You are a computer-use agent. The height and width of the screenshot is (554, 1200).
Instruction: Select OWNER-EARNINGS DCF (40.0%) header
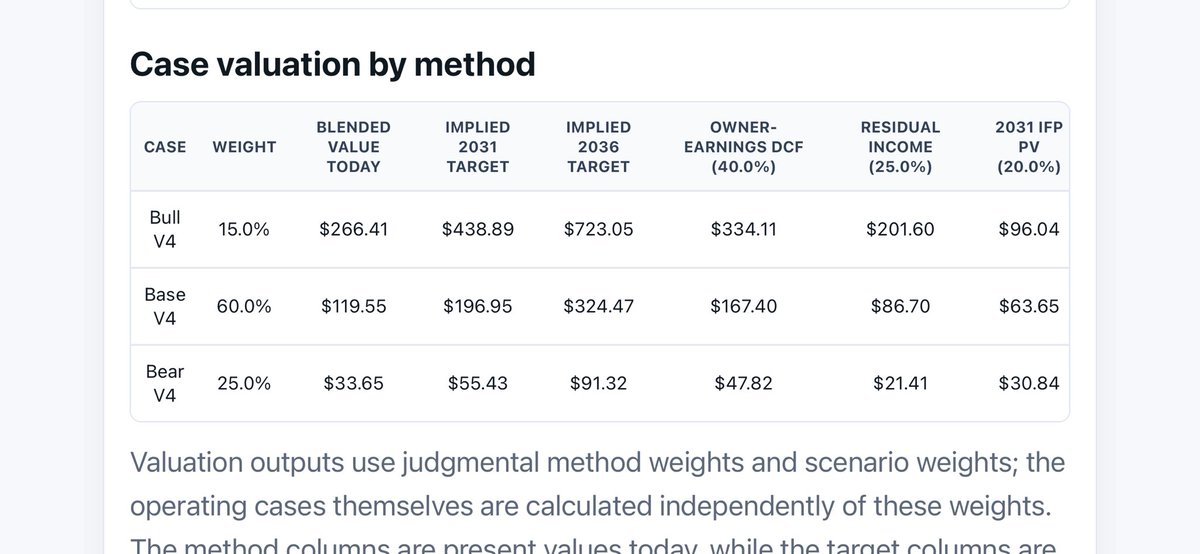(x=743, y=147)
